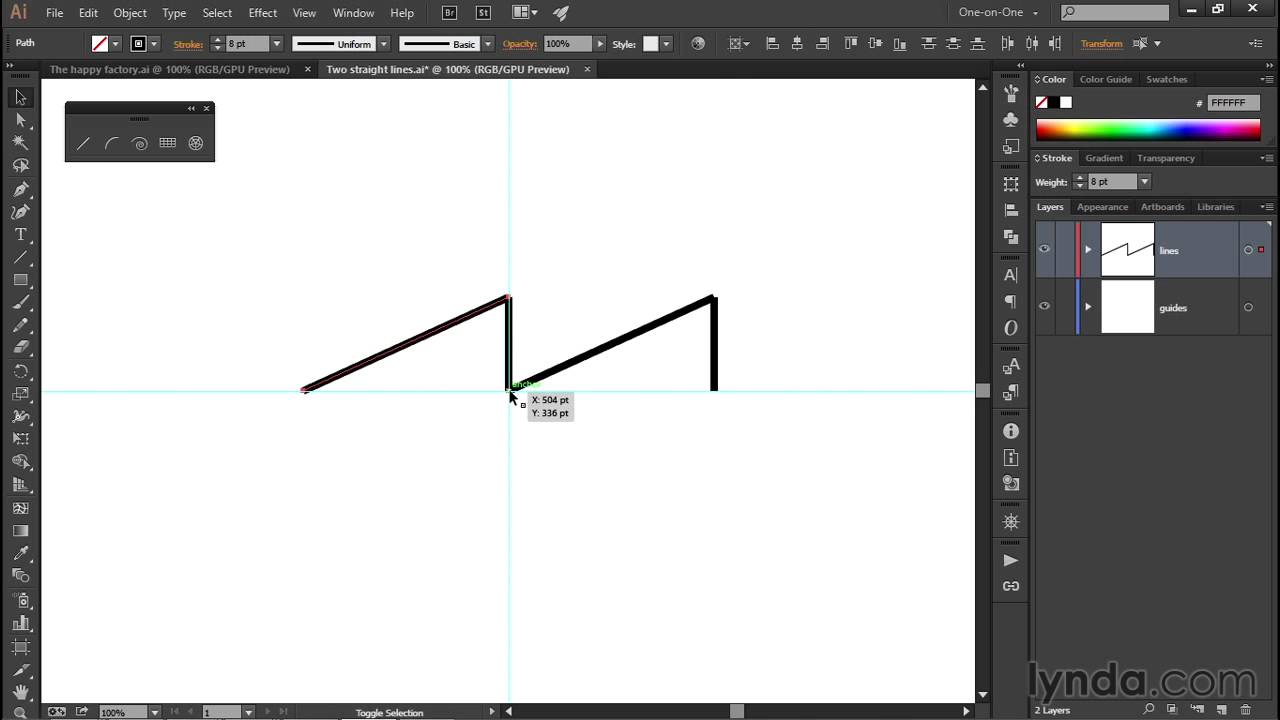The width and height of the screenshot is (1280, 720).
Task: Select the Lasso tool
Action: tap(20, 166)
